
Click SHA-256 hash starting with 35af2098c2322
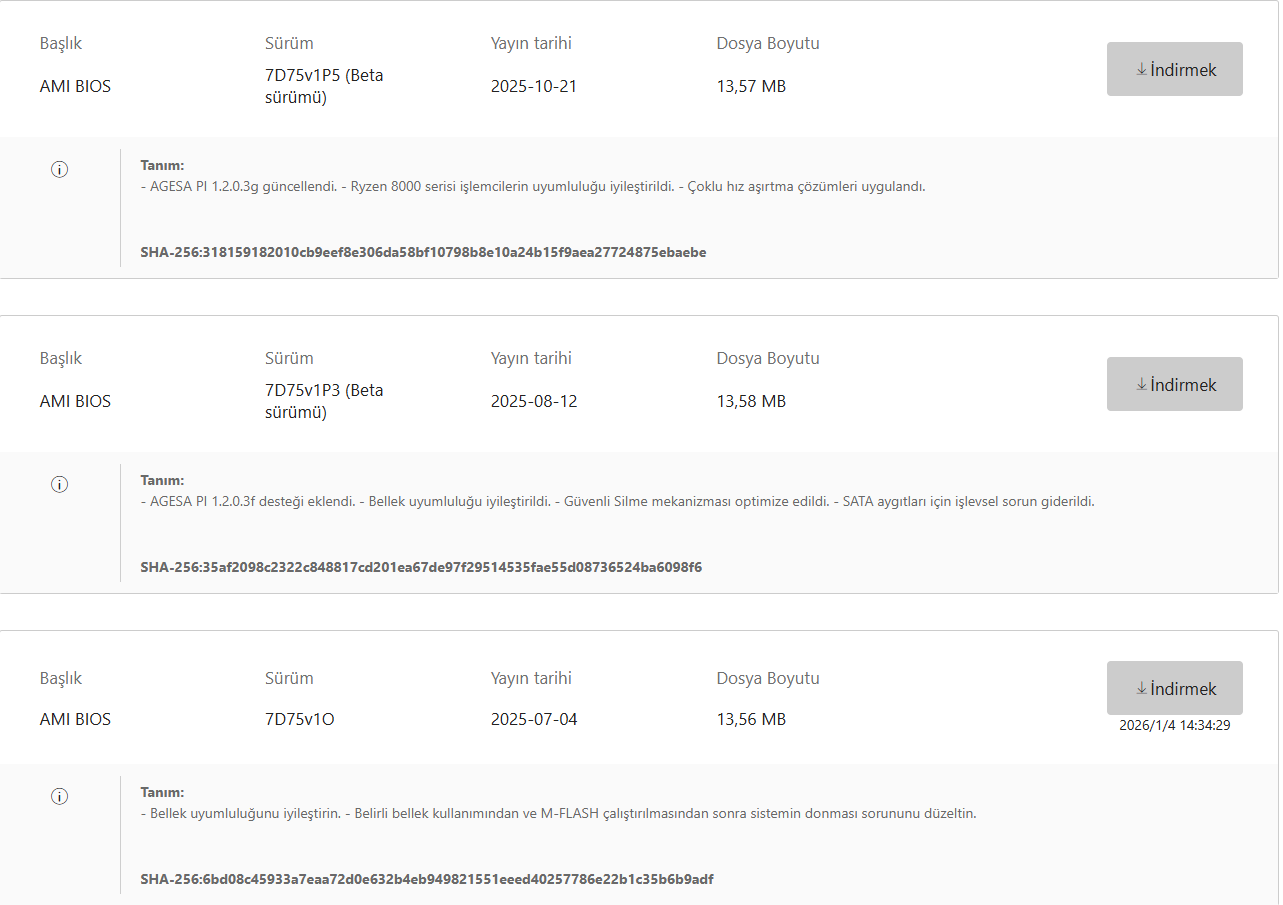421,567
